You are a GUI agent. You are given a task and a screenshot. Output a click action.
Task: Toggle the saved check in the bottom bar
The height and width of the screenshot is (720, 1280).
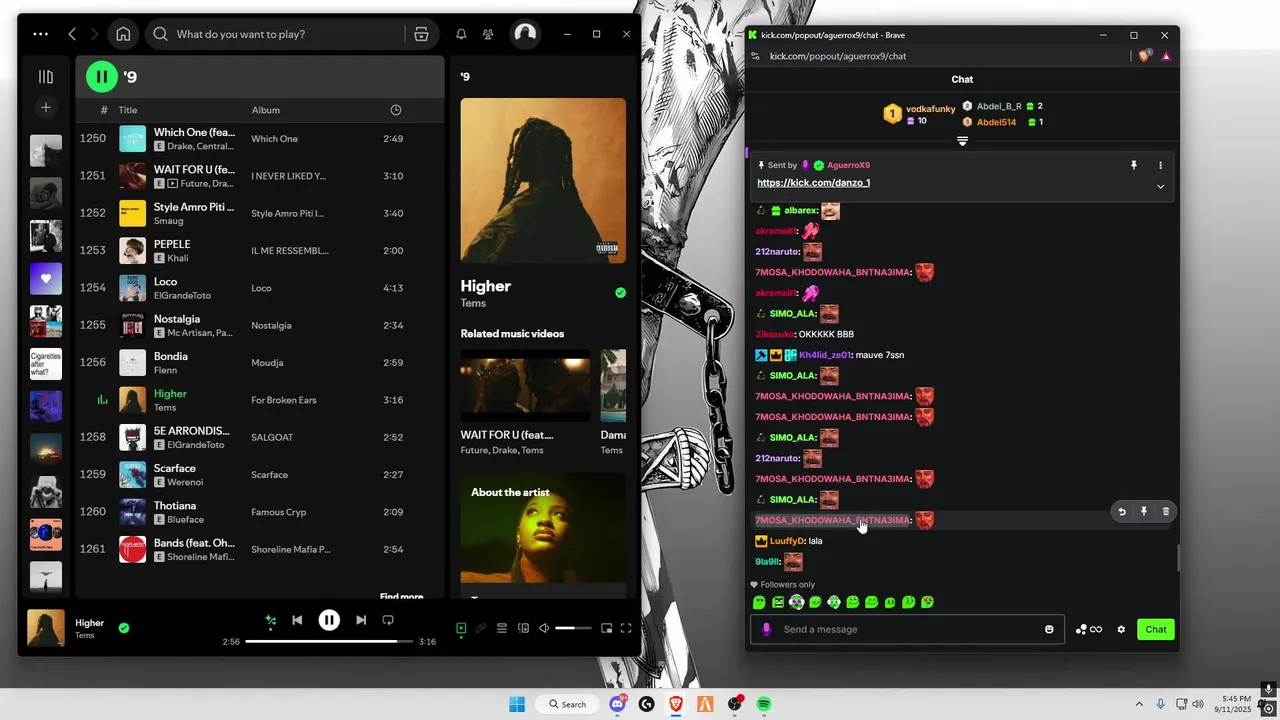point(124,628)
